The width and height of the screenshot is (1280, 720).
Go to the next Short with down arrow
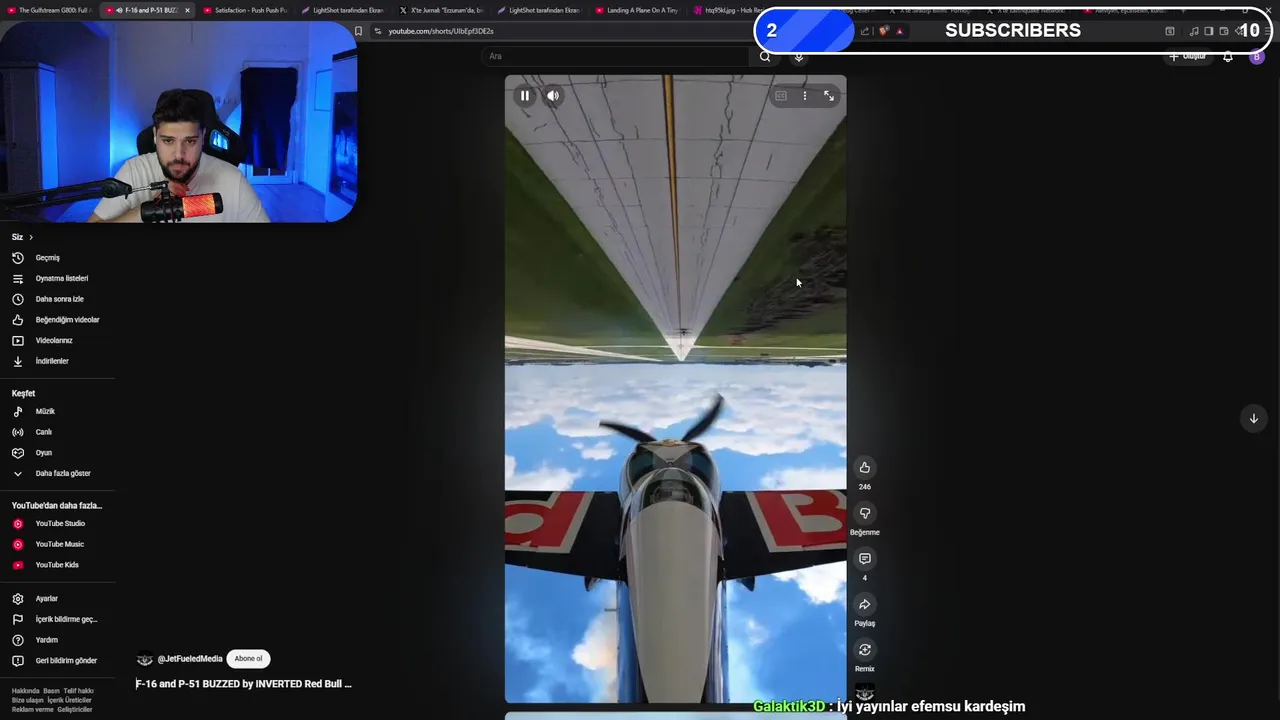coord(1253,419)
